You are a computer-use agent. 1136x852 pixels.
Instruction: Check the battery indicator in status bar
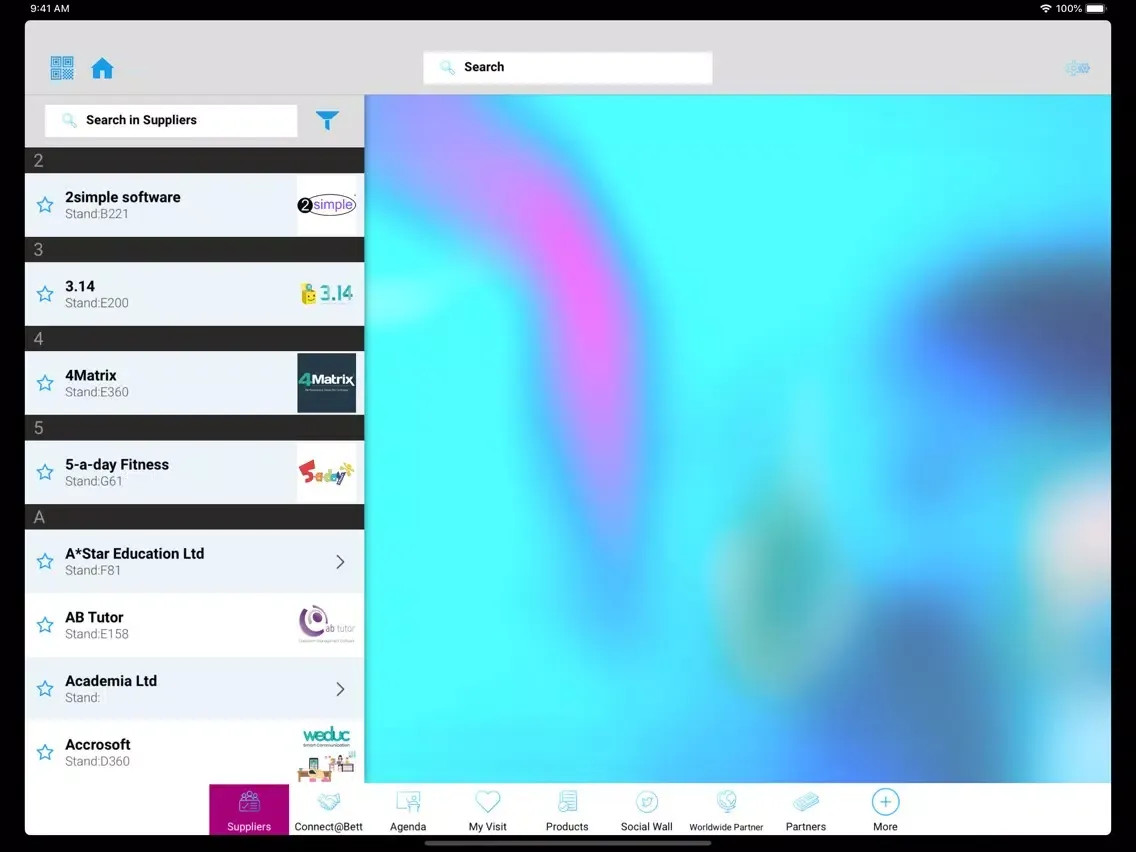pos(1095,9)
